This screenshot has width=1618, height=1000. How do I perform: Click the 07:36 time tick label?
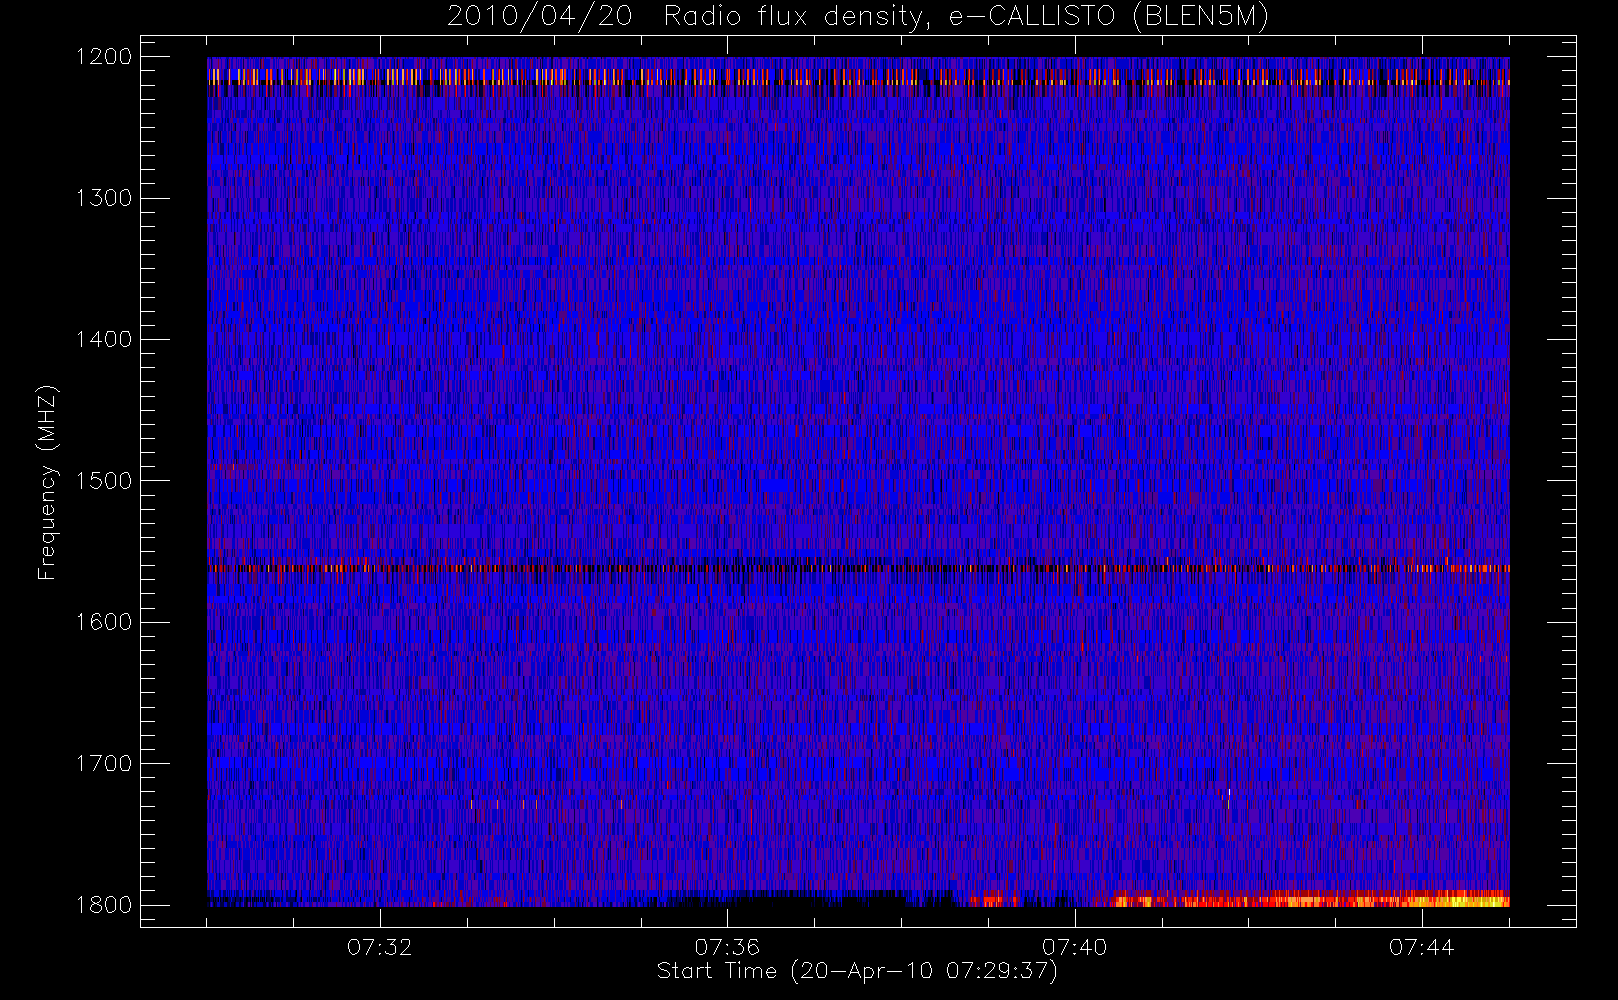(727, 947)
